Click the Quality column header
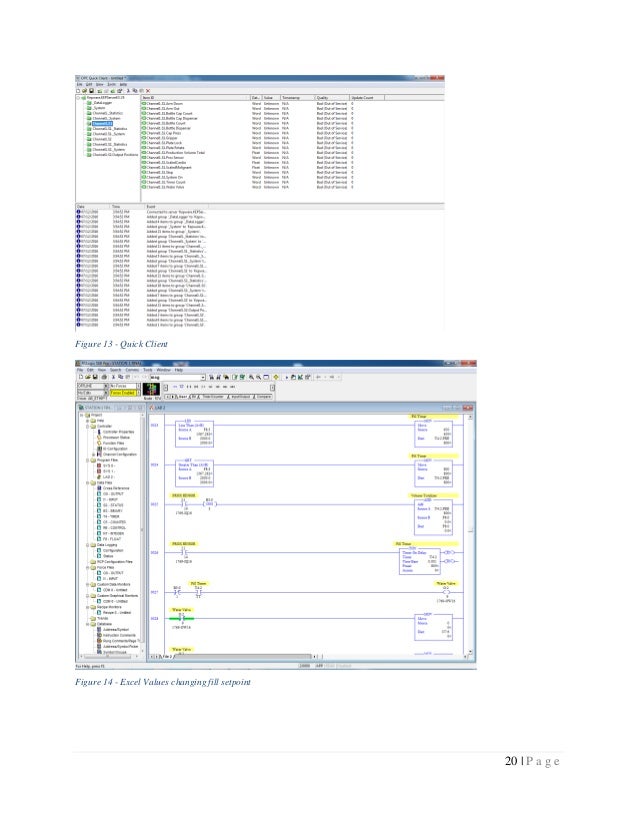The height and width of the screenshot is (826, 638). (332, 97)
